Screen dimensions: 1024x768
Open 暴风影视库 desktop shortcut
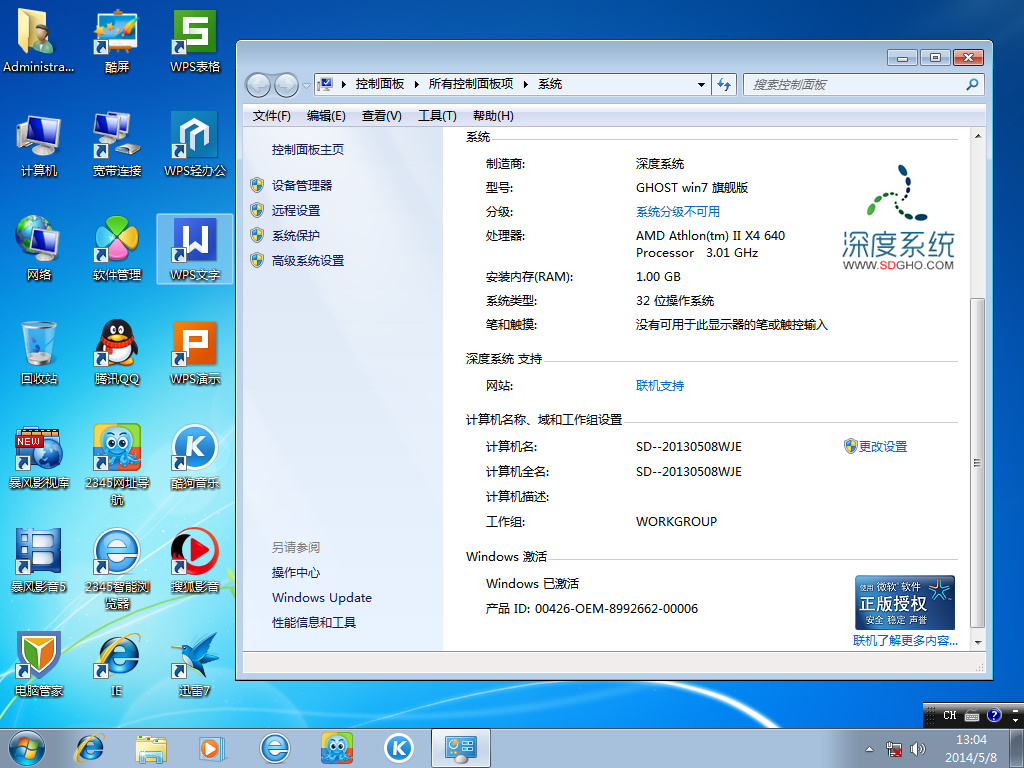pos(38,457)
